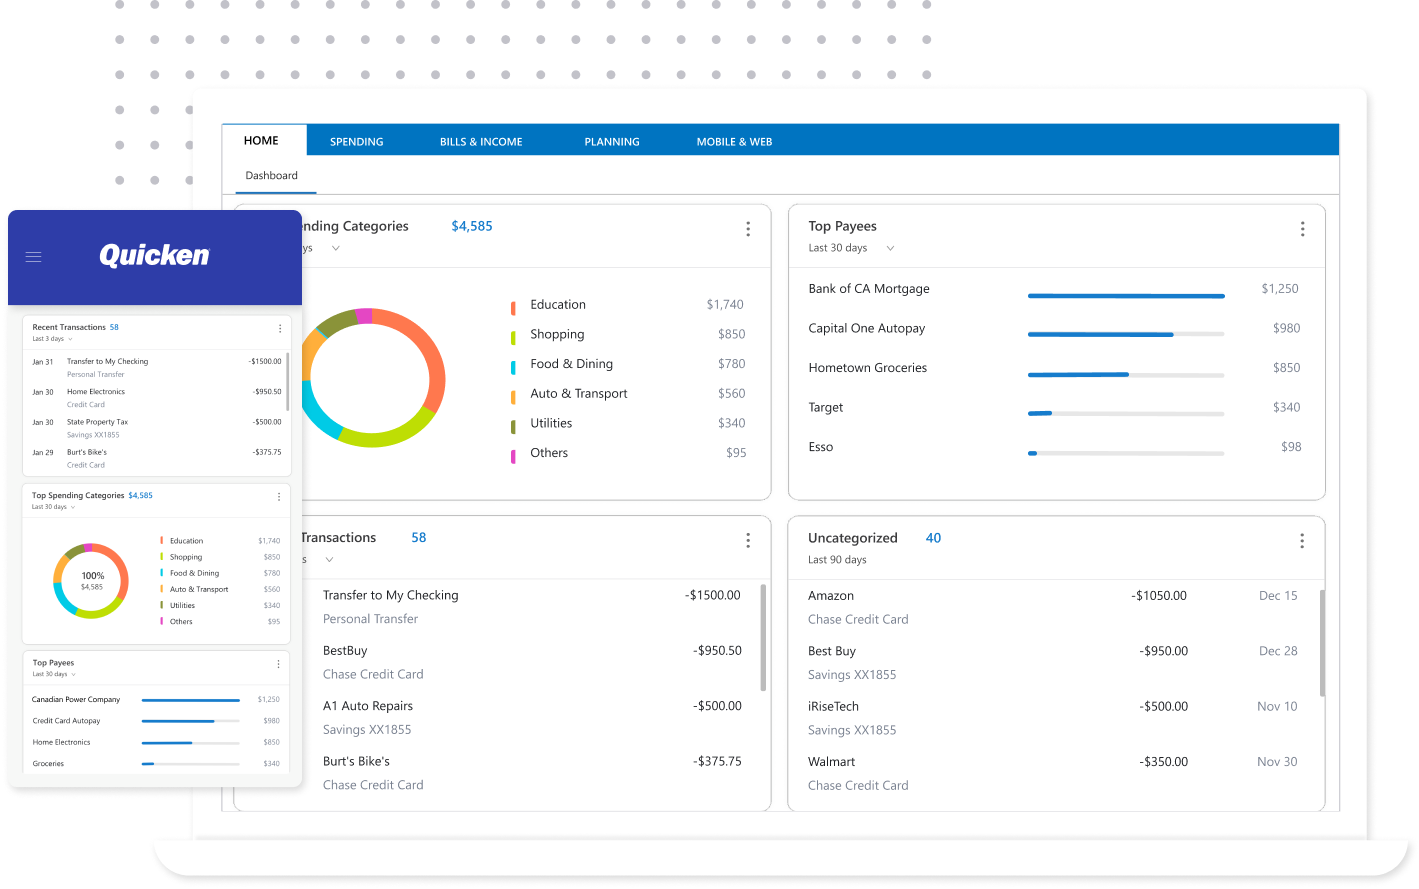Expand Last 3 days dropdown in mobile Recent Transactions
Screen dimensions: 1419x889
pos(70,339)
